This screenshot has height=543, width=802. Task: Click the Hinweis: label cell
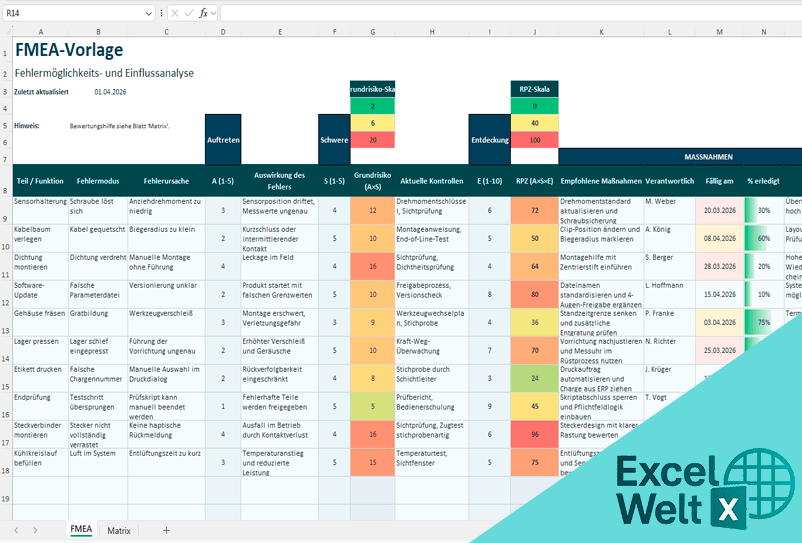[x=27, y=126]
